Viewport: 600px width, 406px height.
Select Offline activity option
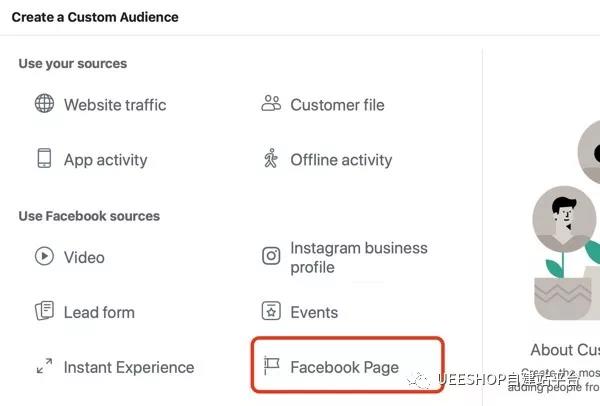tap(341, 160)
